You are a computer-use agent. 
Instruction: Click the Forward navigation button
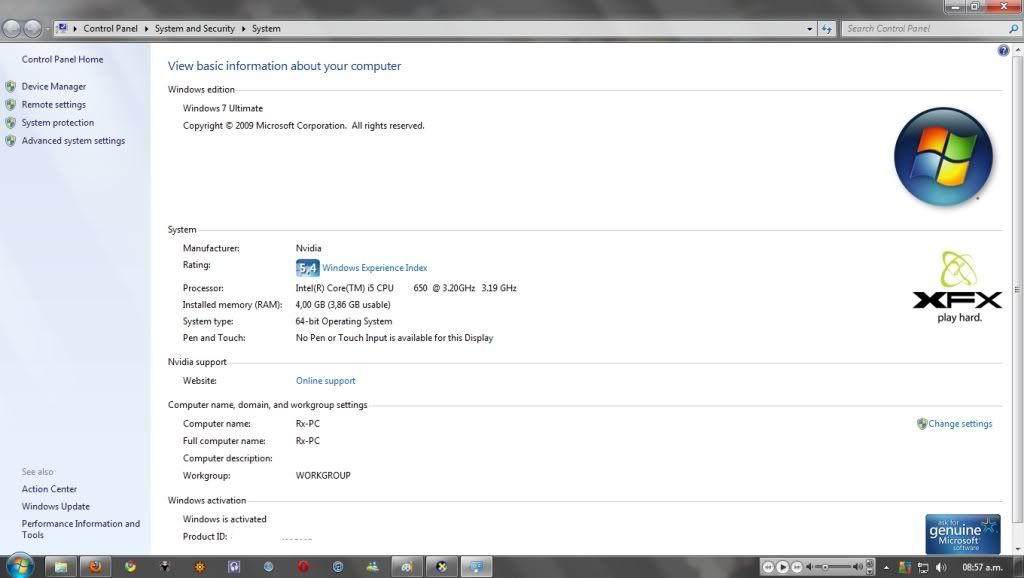(x=33, y=29)
